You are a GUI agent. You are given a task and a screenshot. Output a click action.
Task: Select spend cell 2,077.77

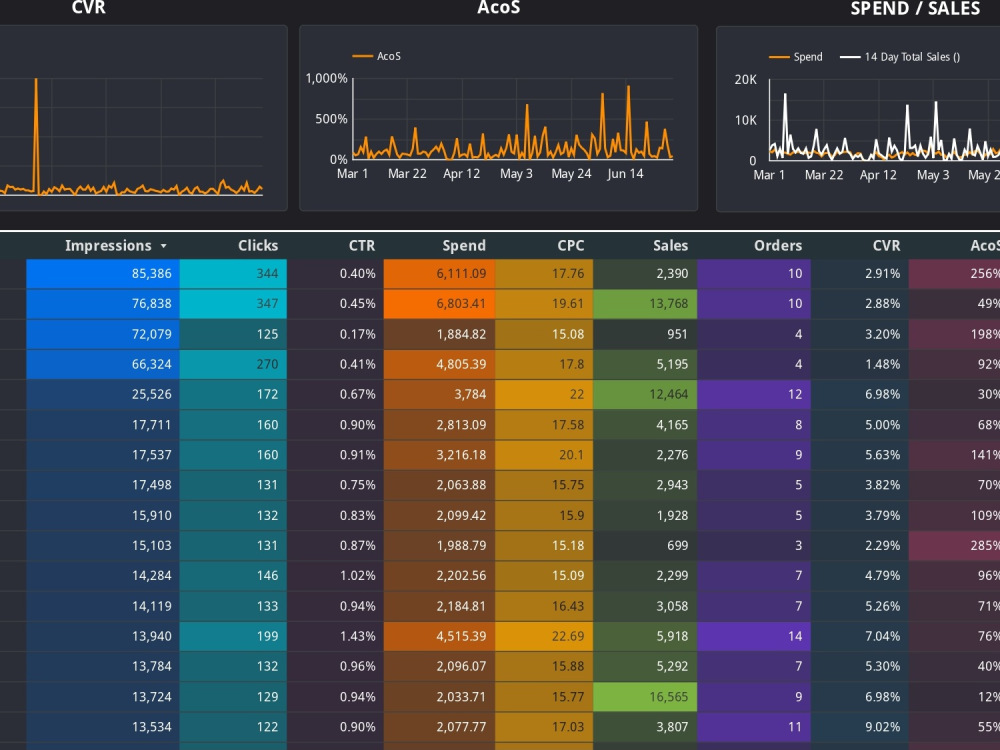click(439, 726)
